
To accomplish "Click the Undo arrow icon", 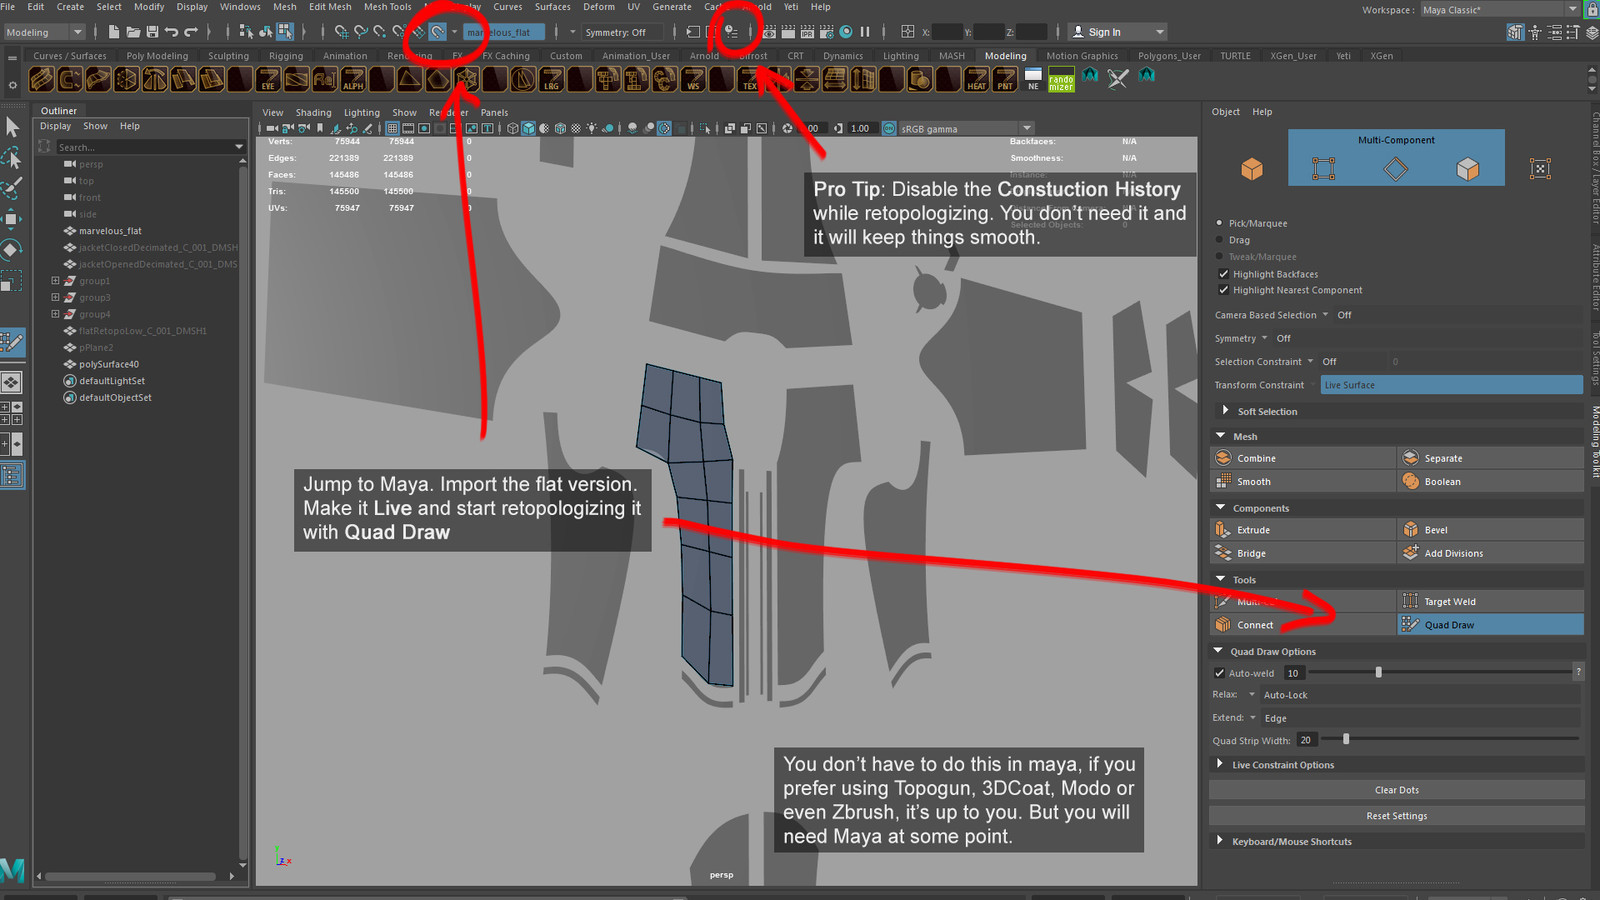I will coord(171,32).
